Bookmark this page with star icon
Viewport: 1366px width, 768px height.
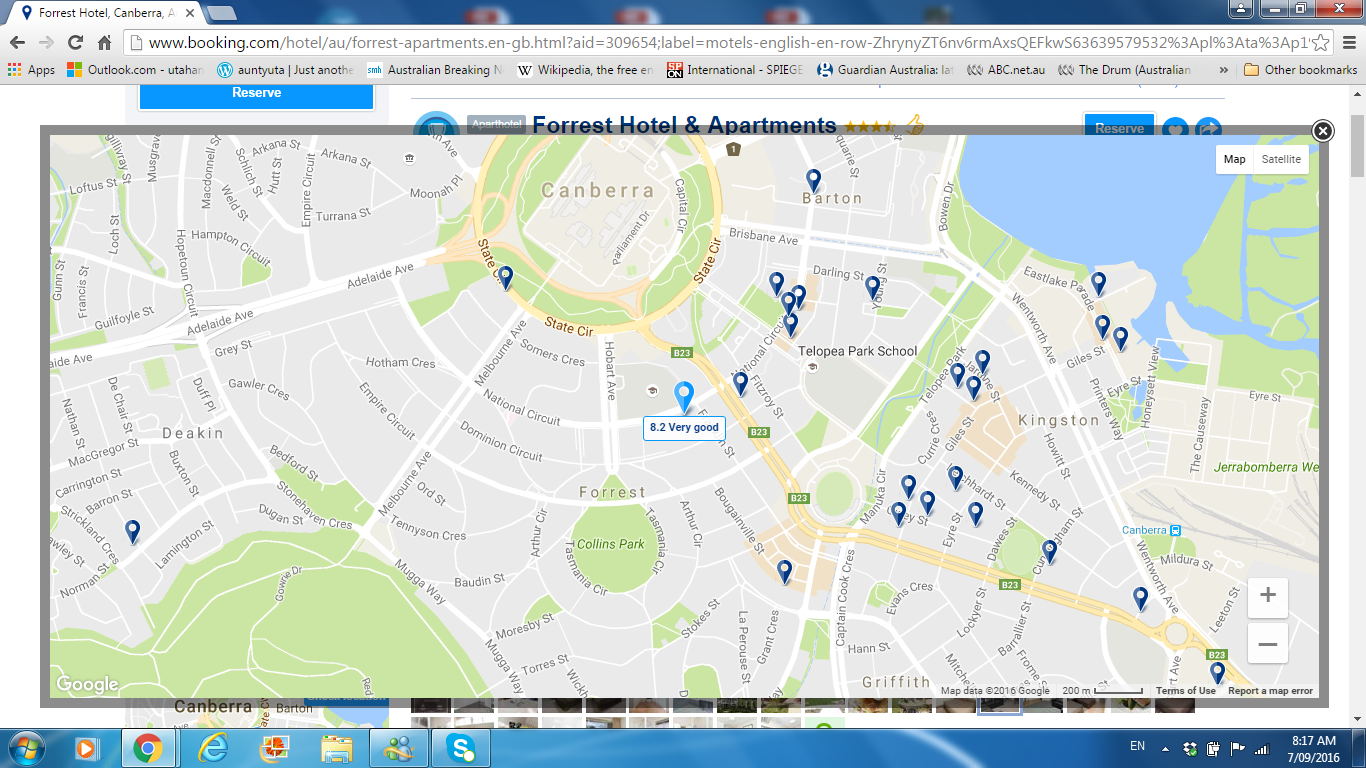[x=1321, y=43]
